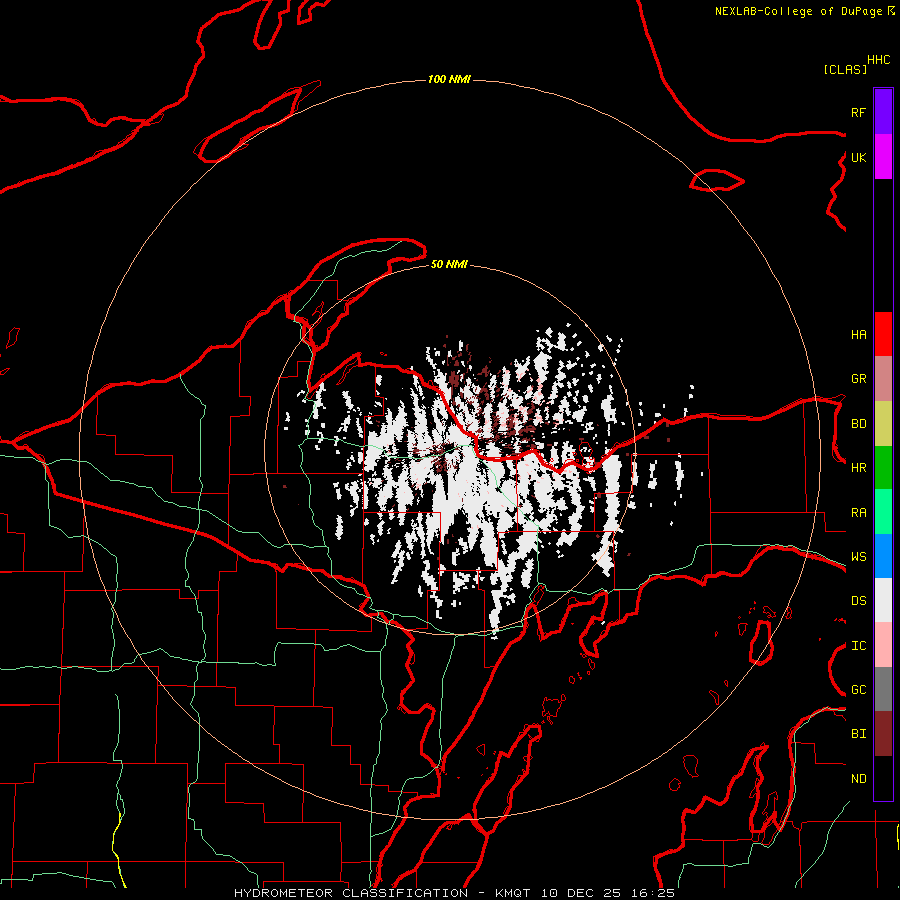Click the BI legend label

pos(858,734)
